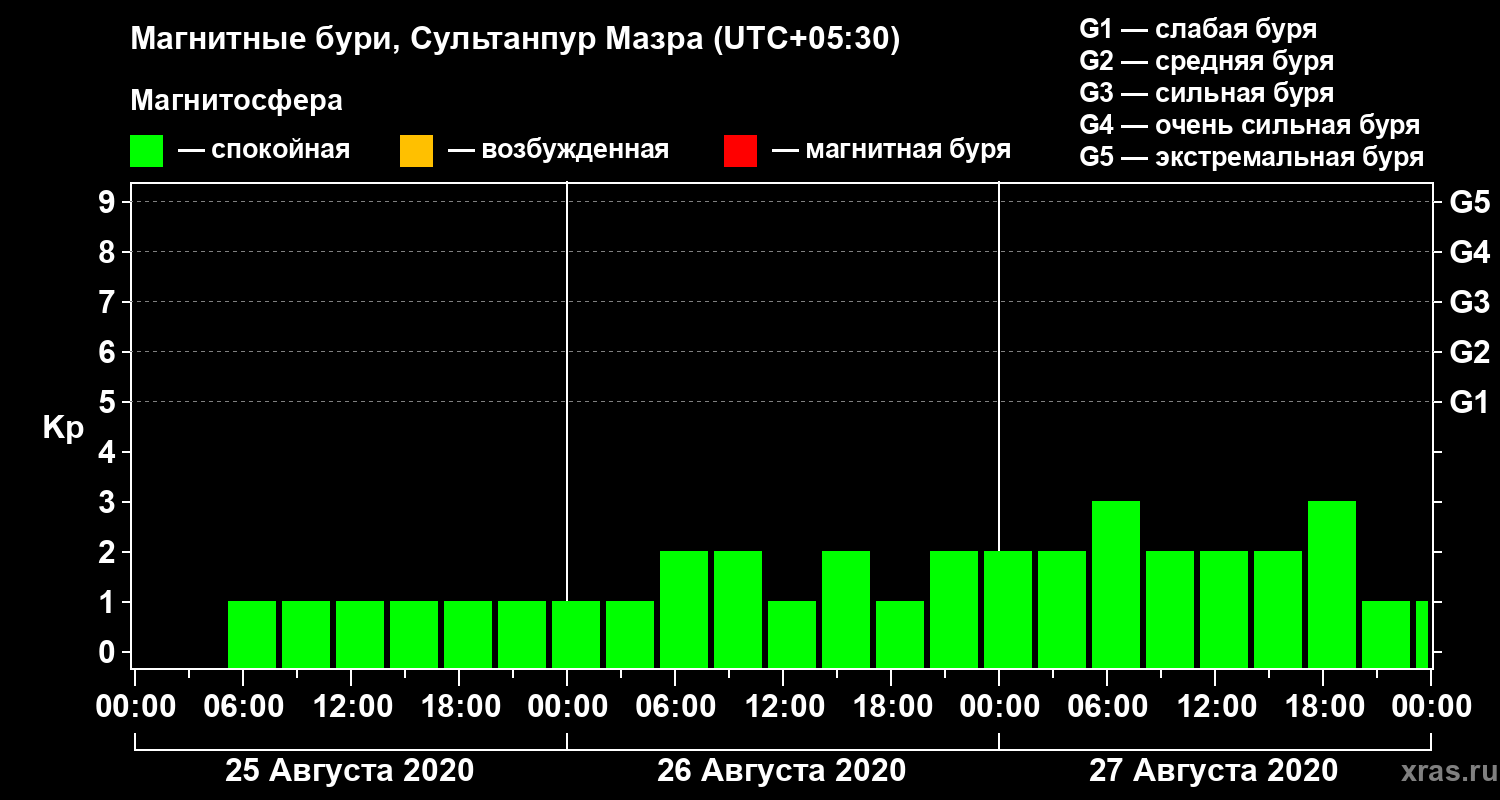Click the red 'магнитная буря' legend swatch
The height and width of the screenshot is (800, 1500).
pyautogui.click(x=740, y=151)
